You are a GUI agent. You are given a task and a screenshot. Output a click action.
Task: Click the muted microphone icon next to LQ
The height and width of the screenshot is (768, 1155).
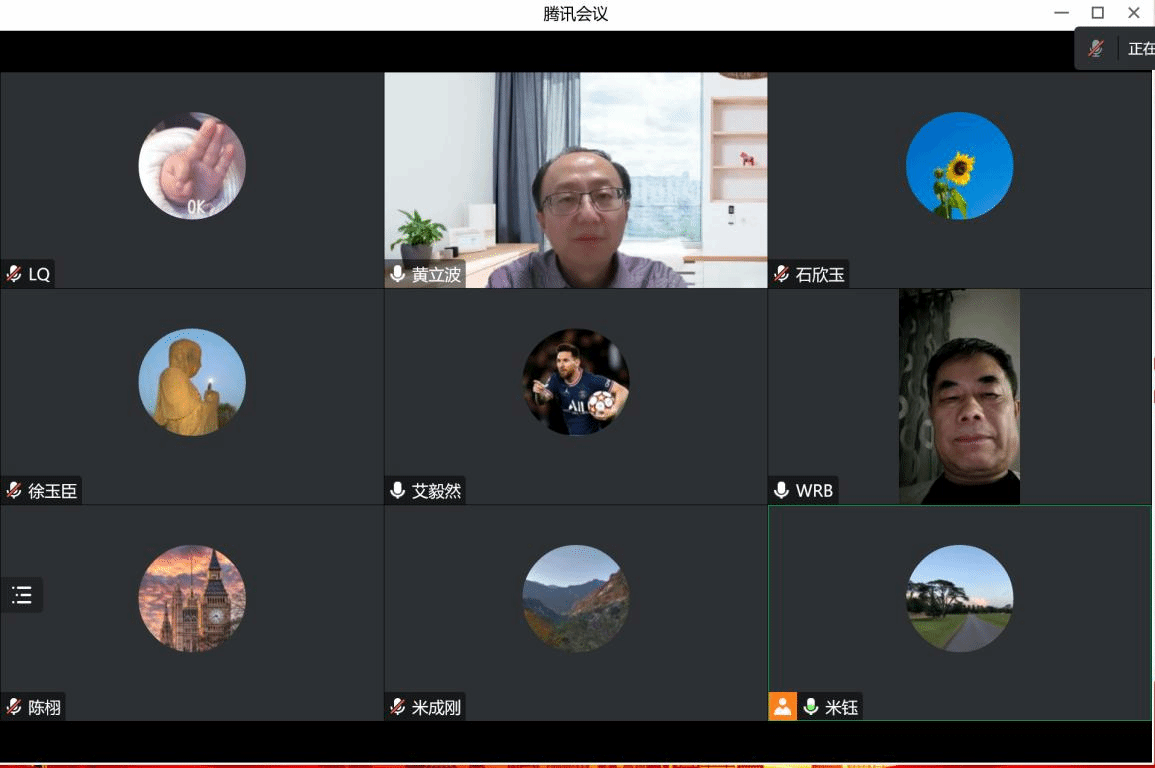click(x=14, y=274)
